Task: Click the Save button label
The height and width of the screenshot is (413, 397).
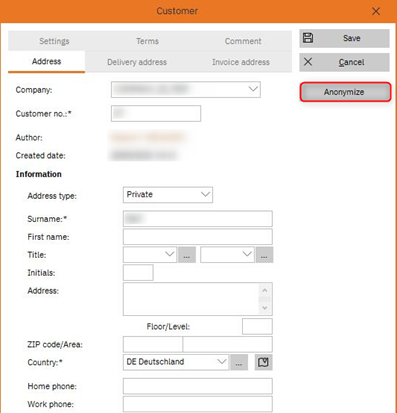Action: point(352,38)
